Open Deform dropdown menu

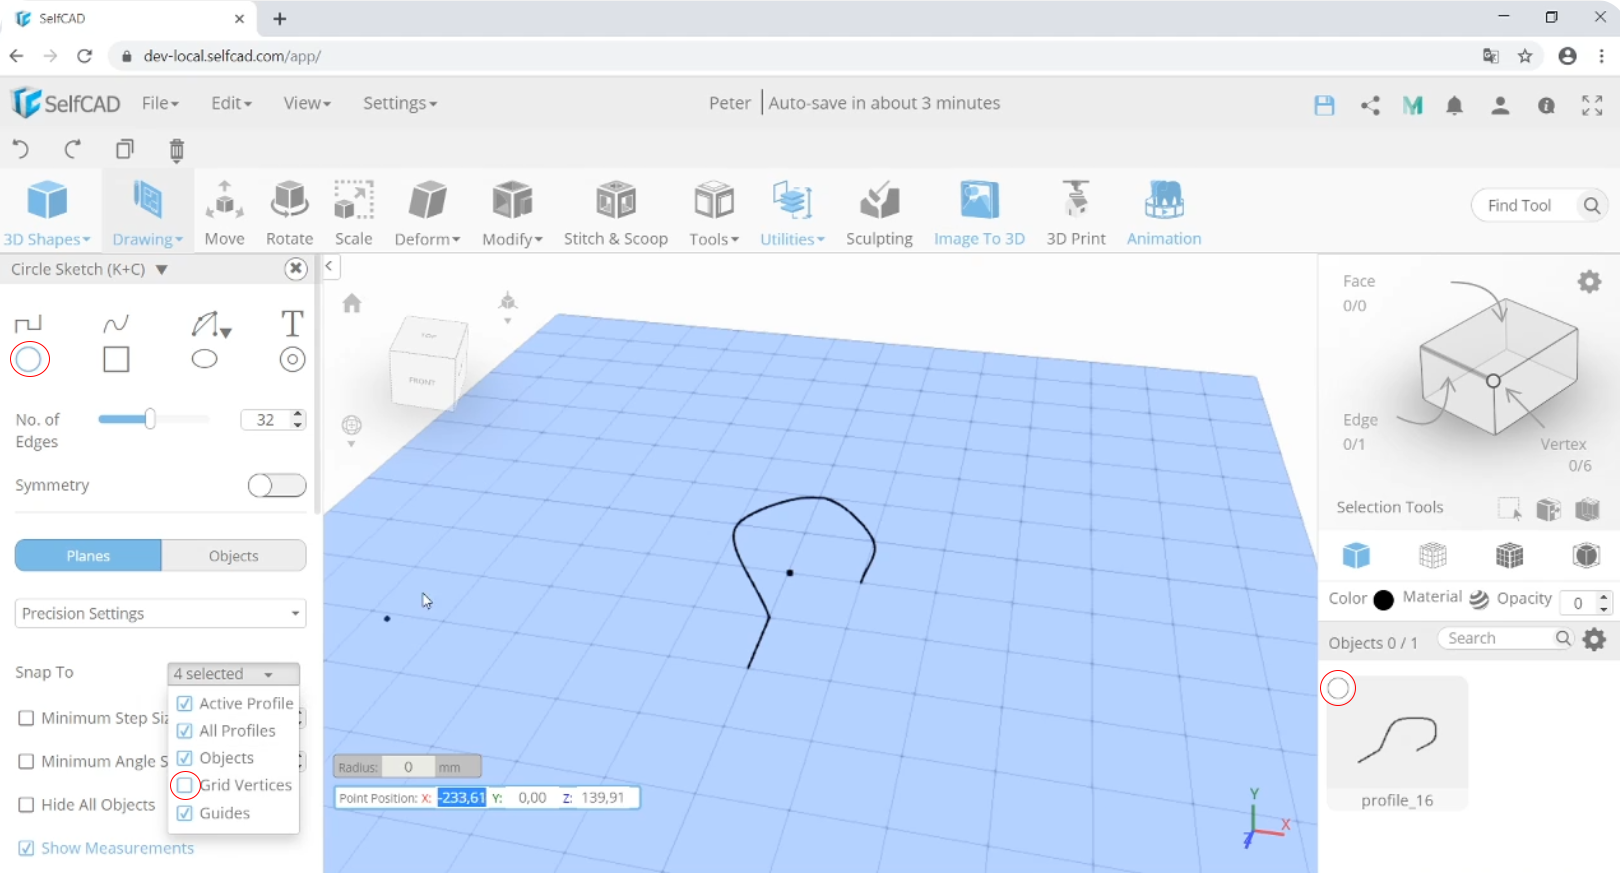click(x=427, y=212)
